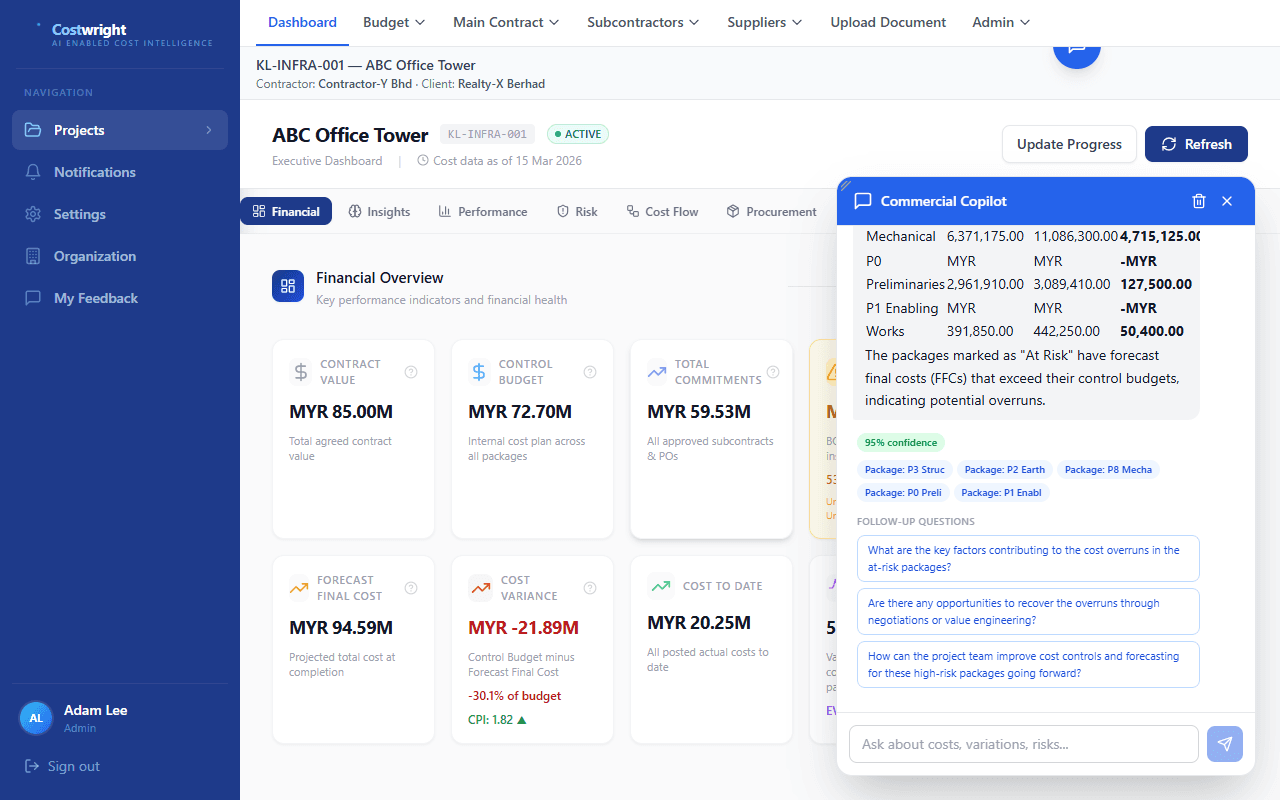Click the Financial Overview grid icon
This screenshot has width=1280, height=800.
tap(288, 286)
